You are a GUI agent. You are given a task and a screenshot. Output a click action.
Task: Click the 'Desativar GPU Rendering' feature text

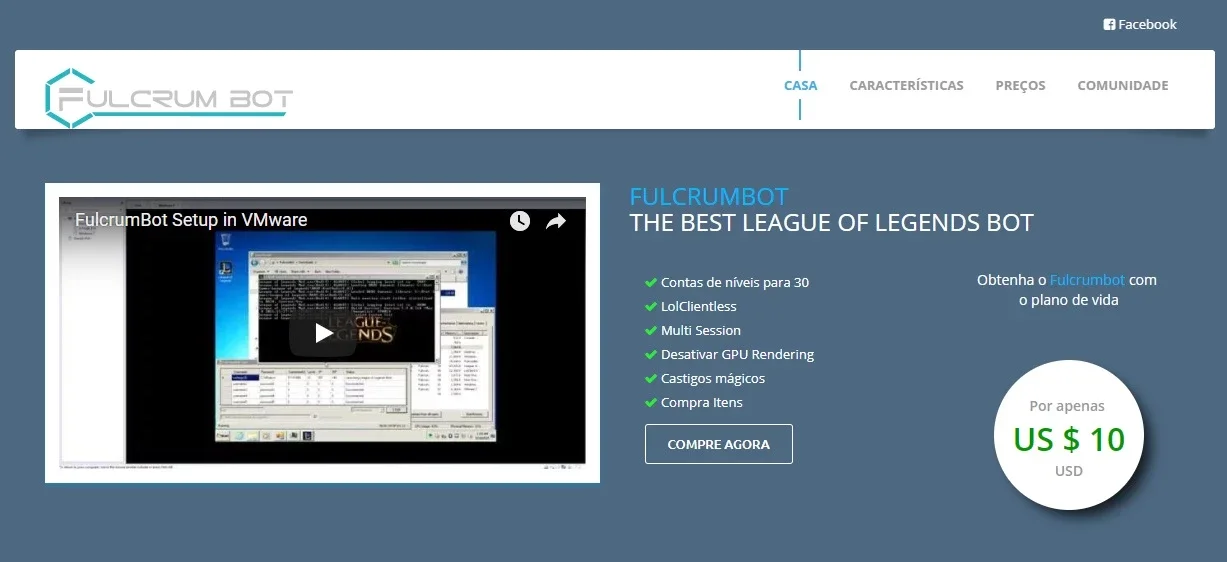pyautogui.click(x=737, y=354)
